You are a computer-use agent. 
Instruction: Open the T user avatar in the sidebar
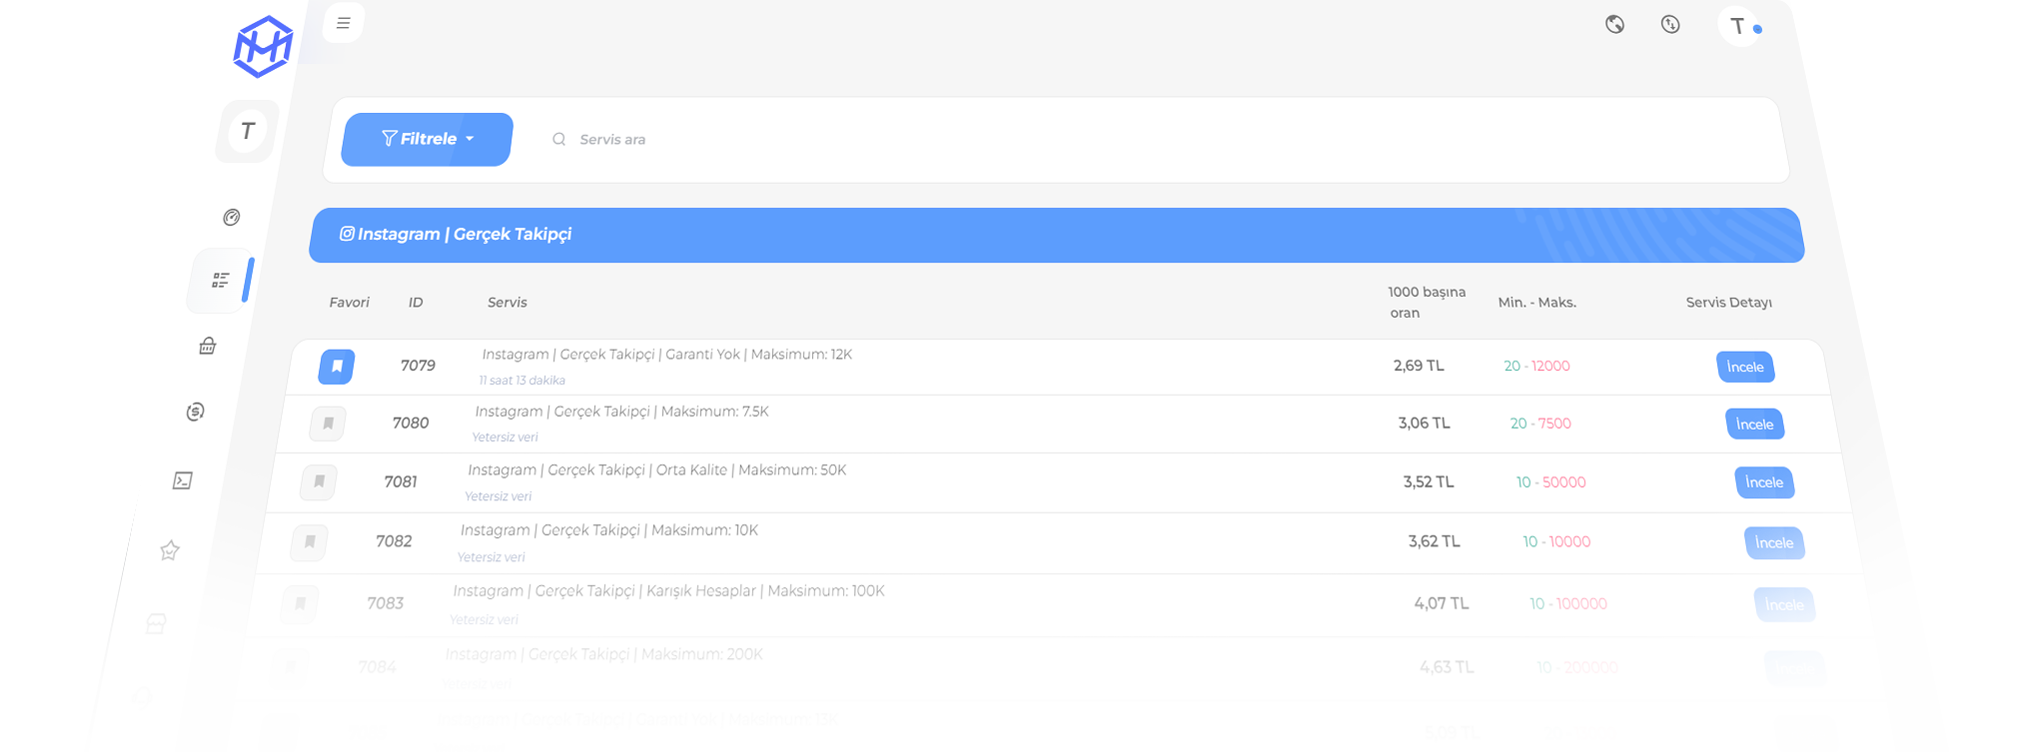click(x=247, y=131)
